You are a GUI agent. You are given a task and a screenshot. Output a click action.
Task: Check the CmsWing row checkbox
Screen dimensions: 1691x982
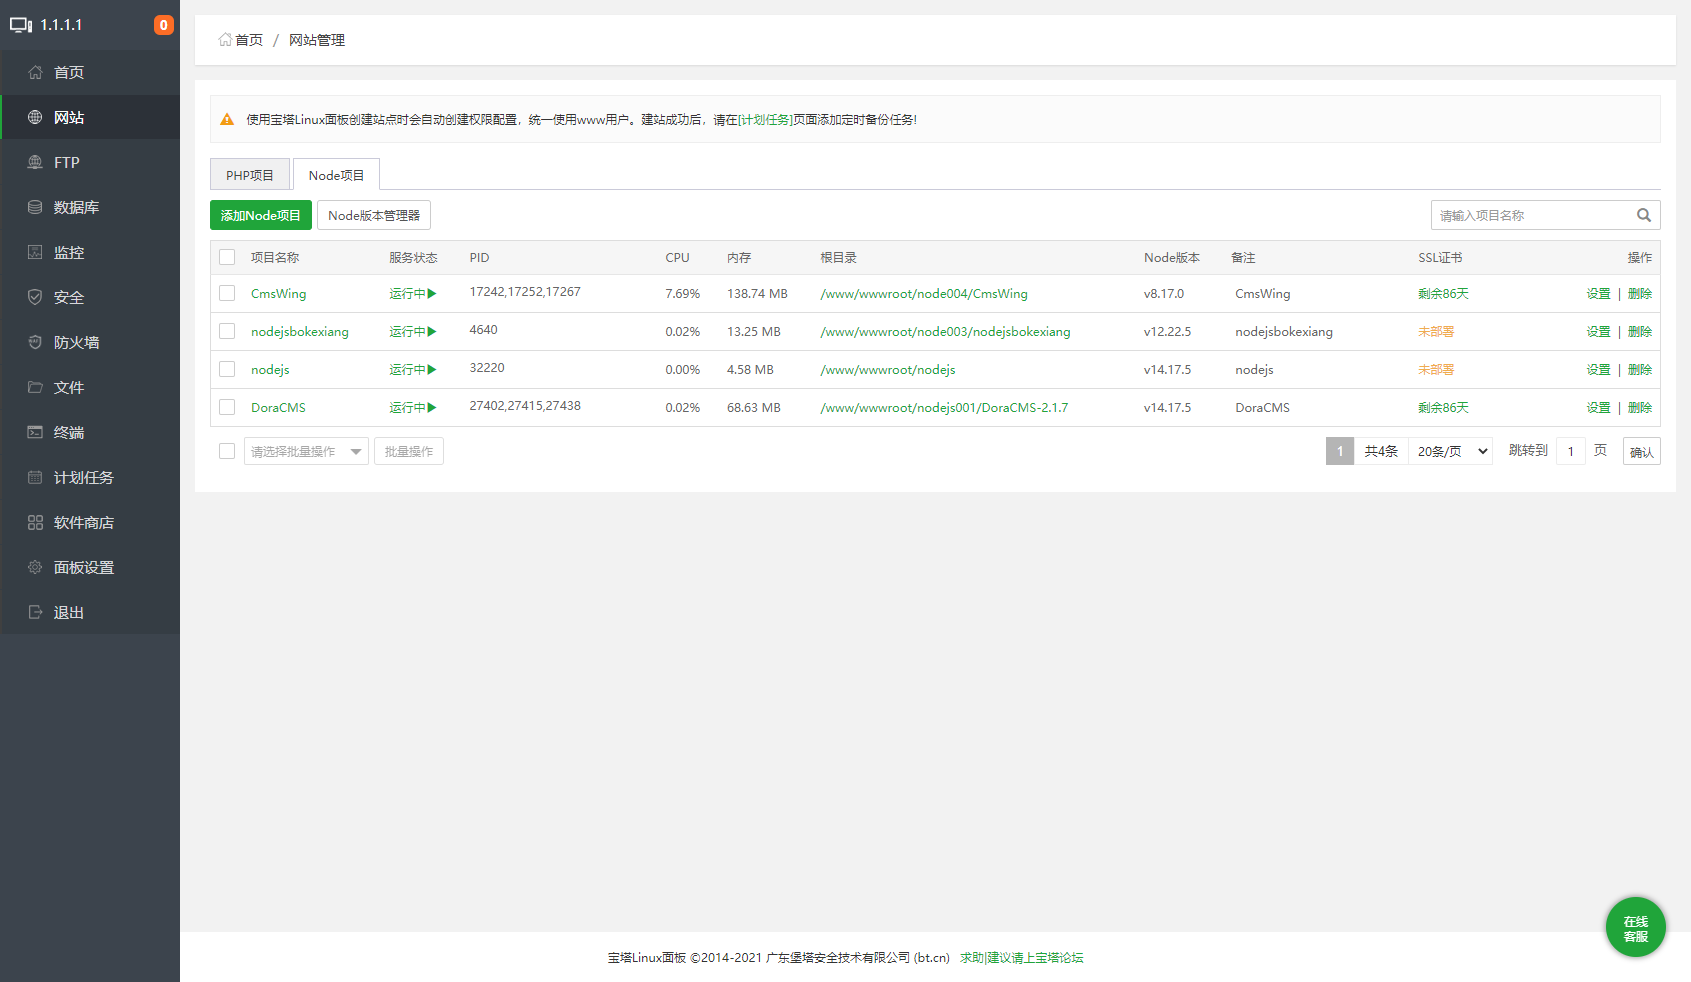click(x=227, y=293)
